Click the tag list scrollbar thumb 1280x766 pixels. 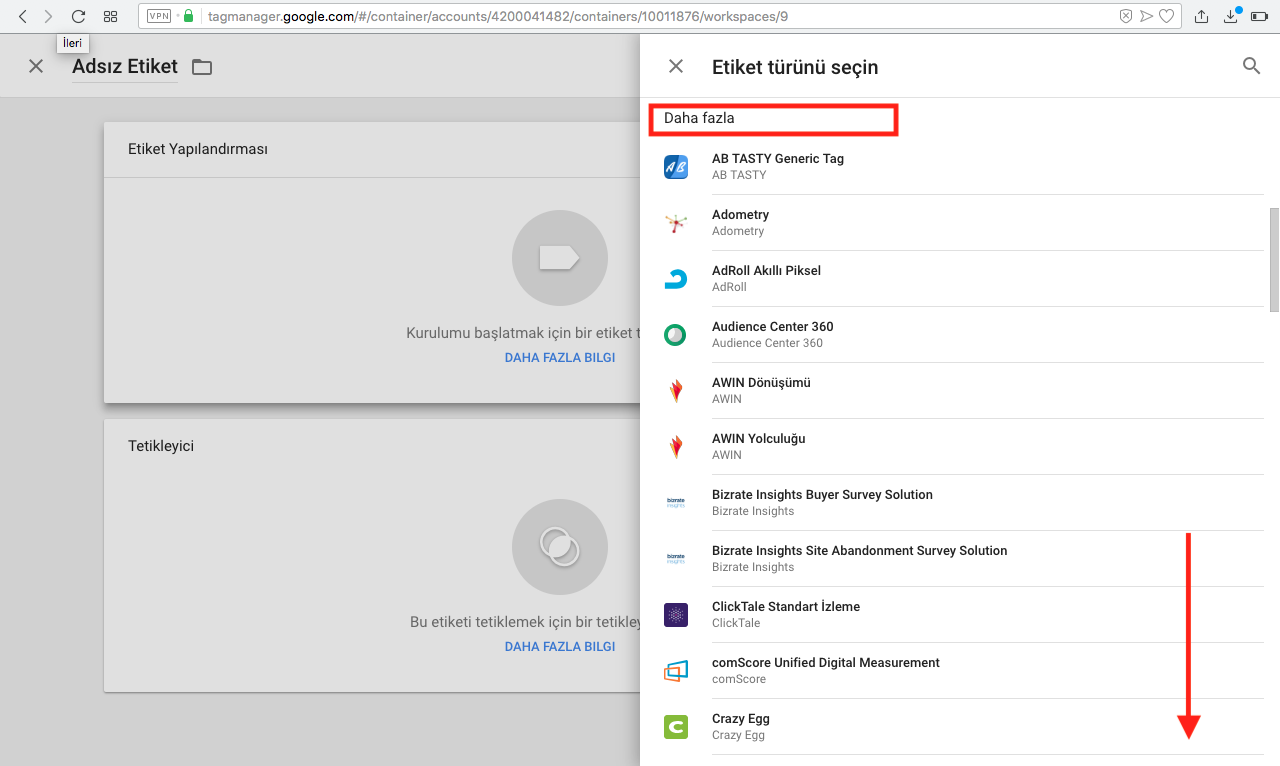1274,260
